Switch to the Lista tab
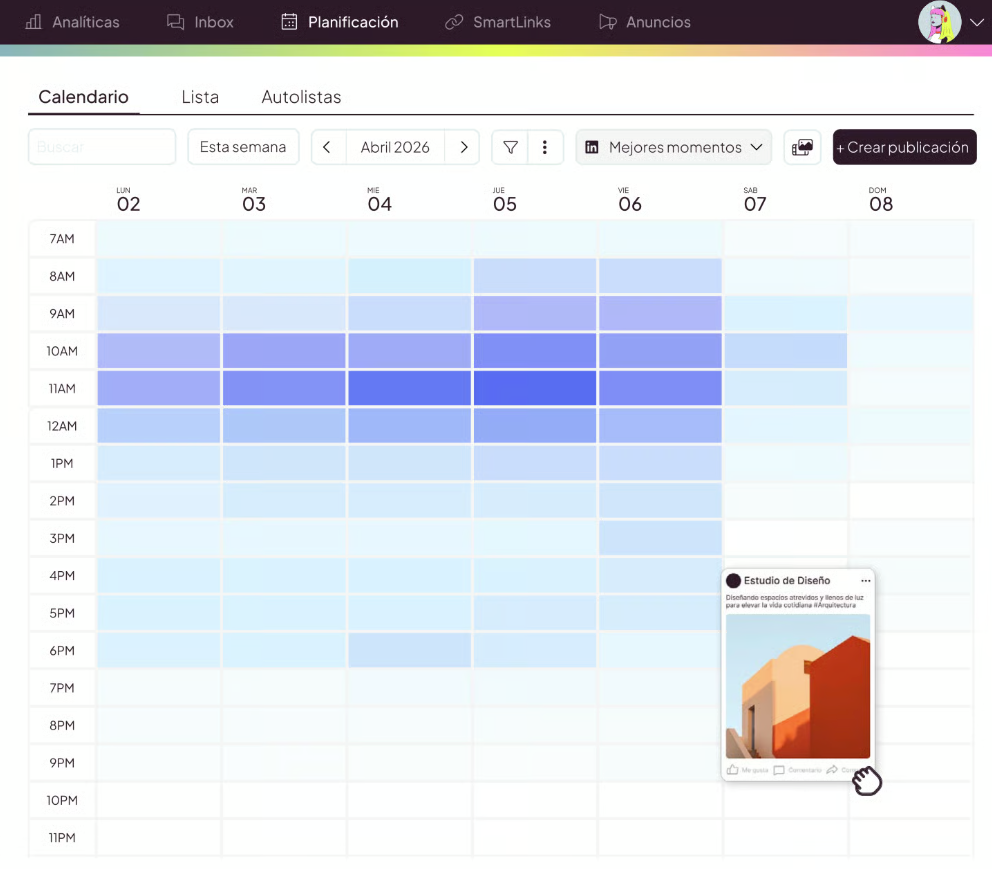The width and height of the screenshot is (992, 869). 200,97
